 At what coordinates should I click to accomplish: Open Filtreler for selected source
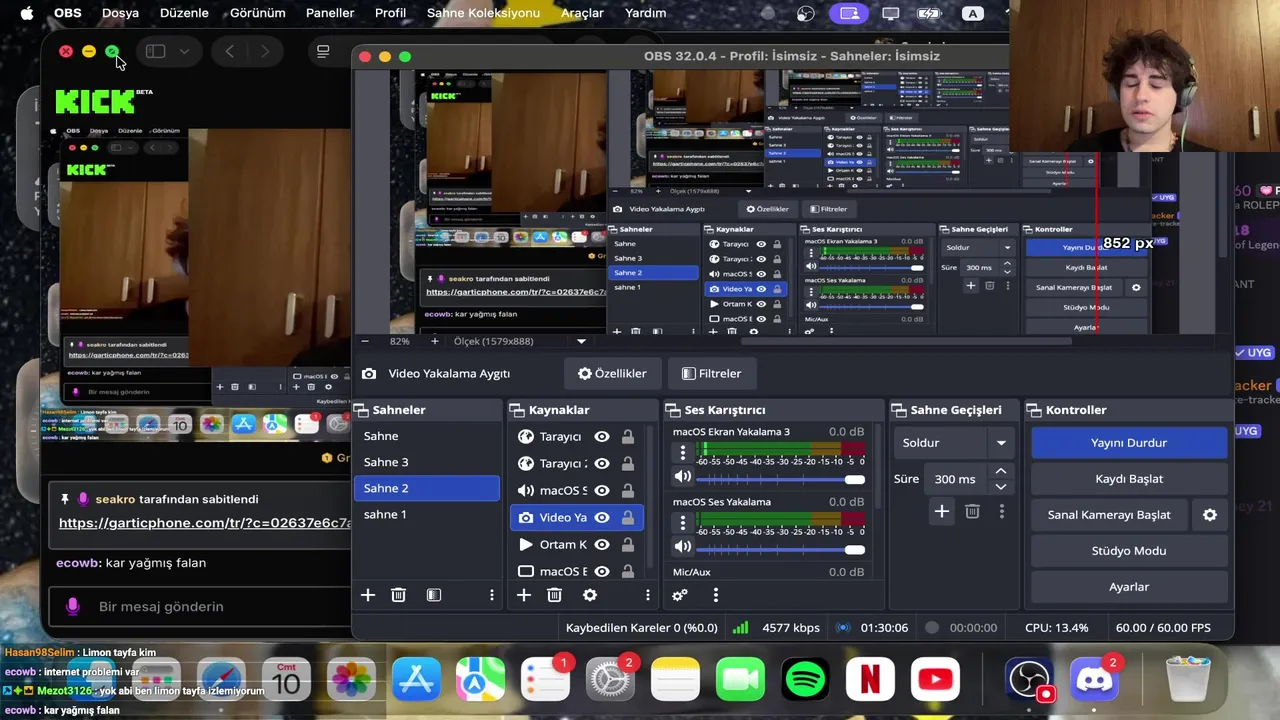(711, 373)
